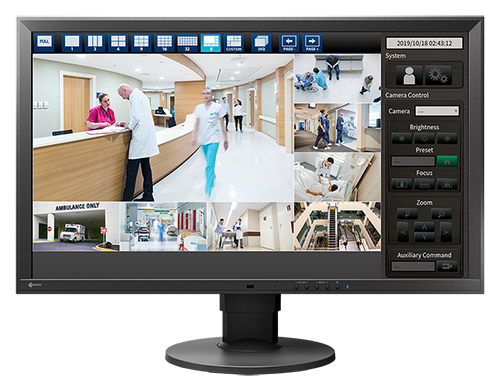This screenshot has height=391, width=500.
Task: Select the emergency ward hallway camera feed
Action: point(163,226)
